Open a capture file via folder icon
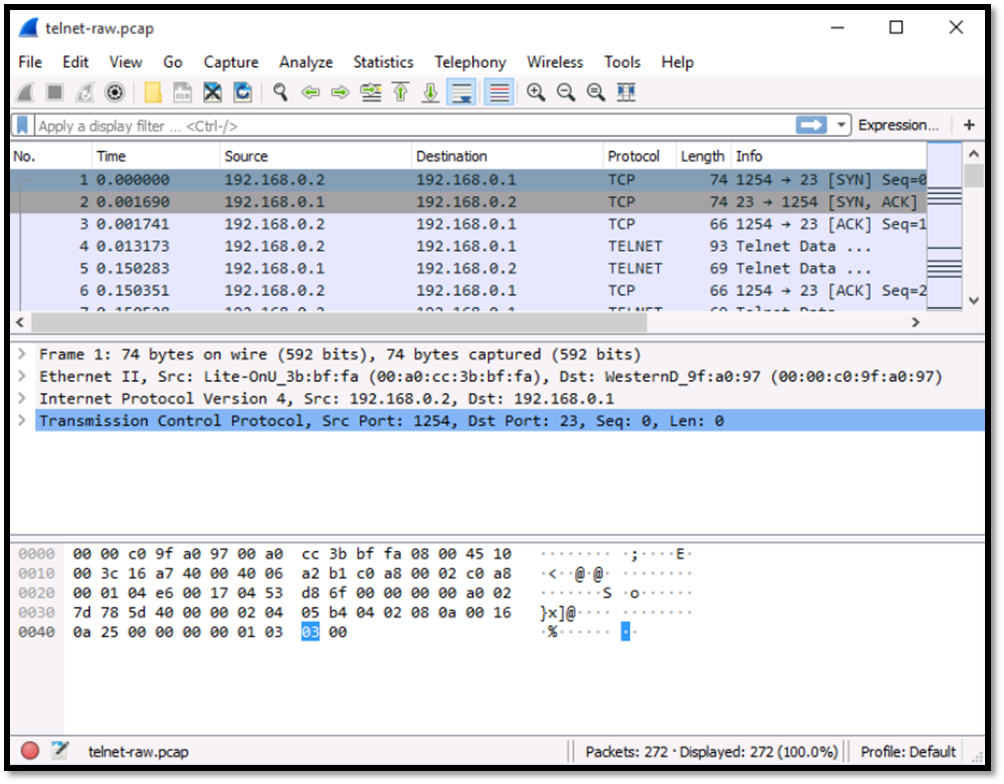The image size is (1004, 784). click(x=153, y=93)
